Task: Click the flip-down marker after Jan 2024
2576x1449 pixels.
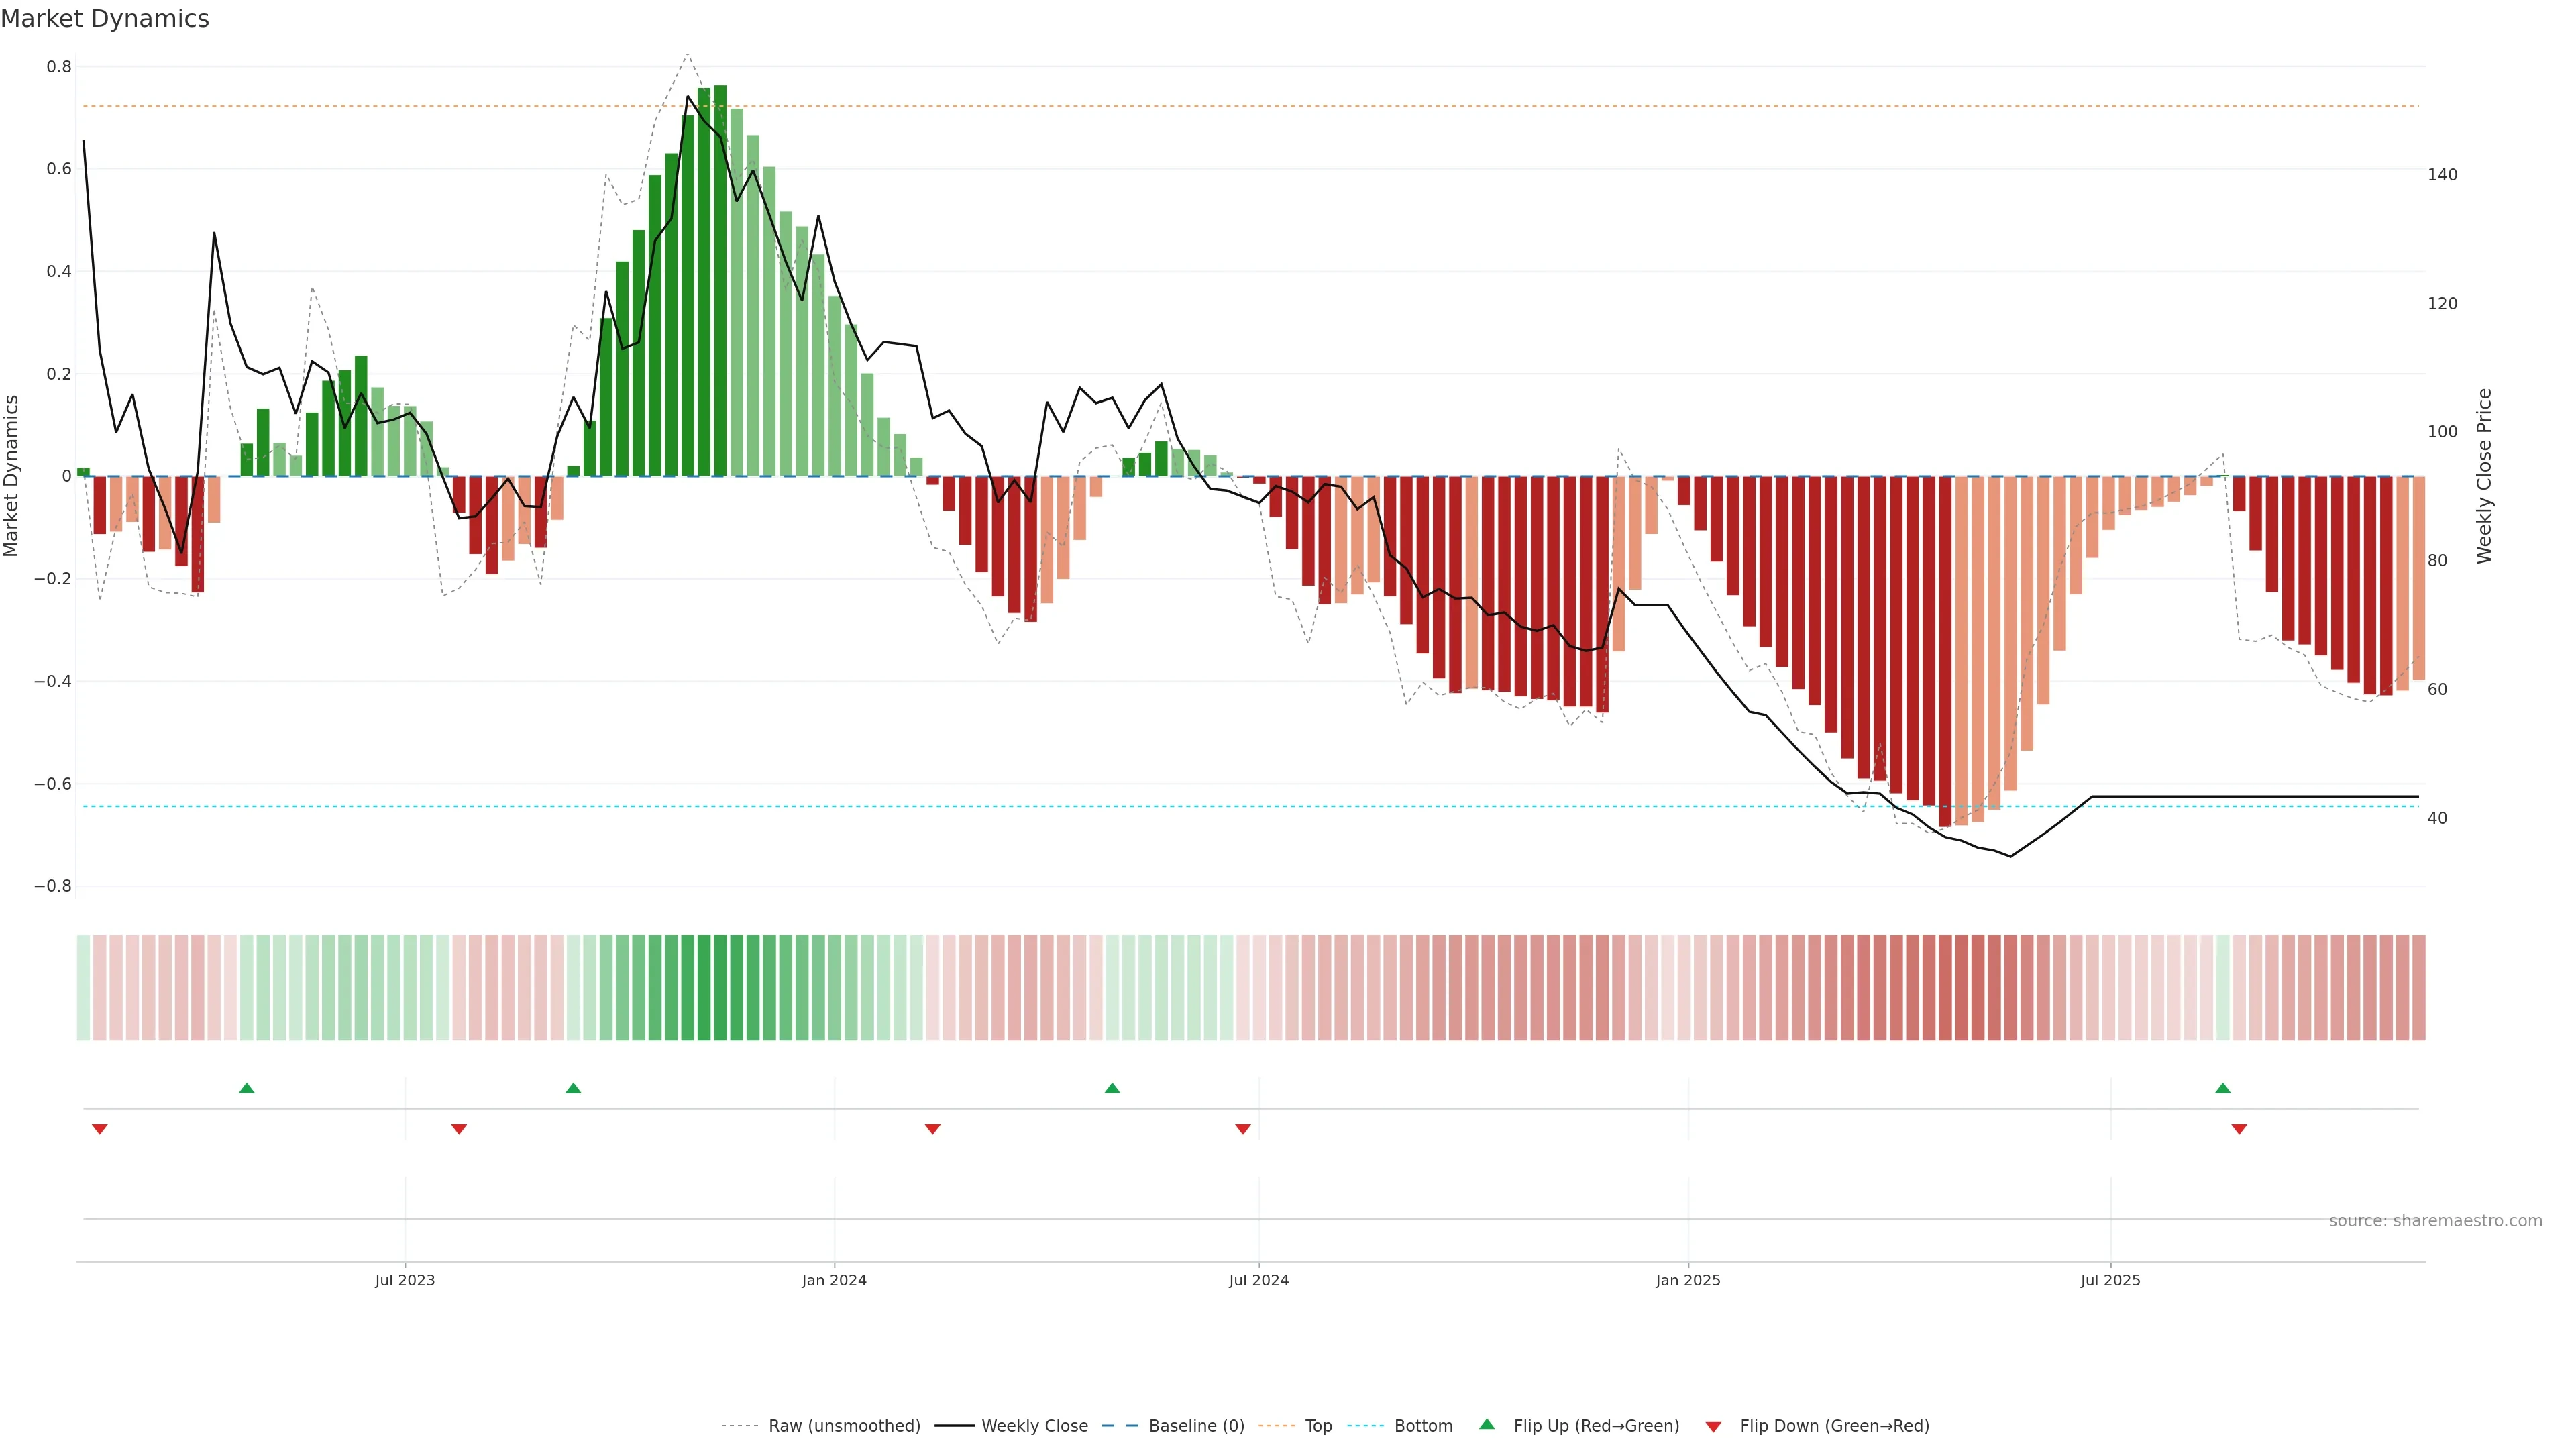Action: (x=932, y=1129)
